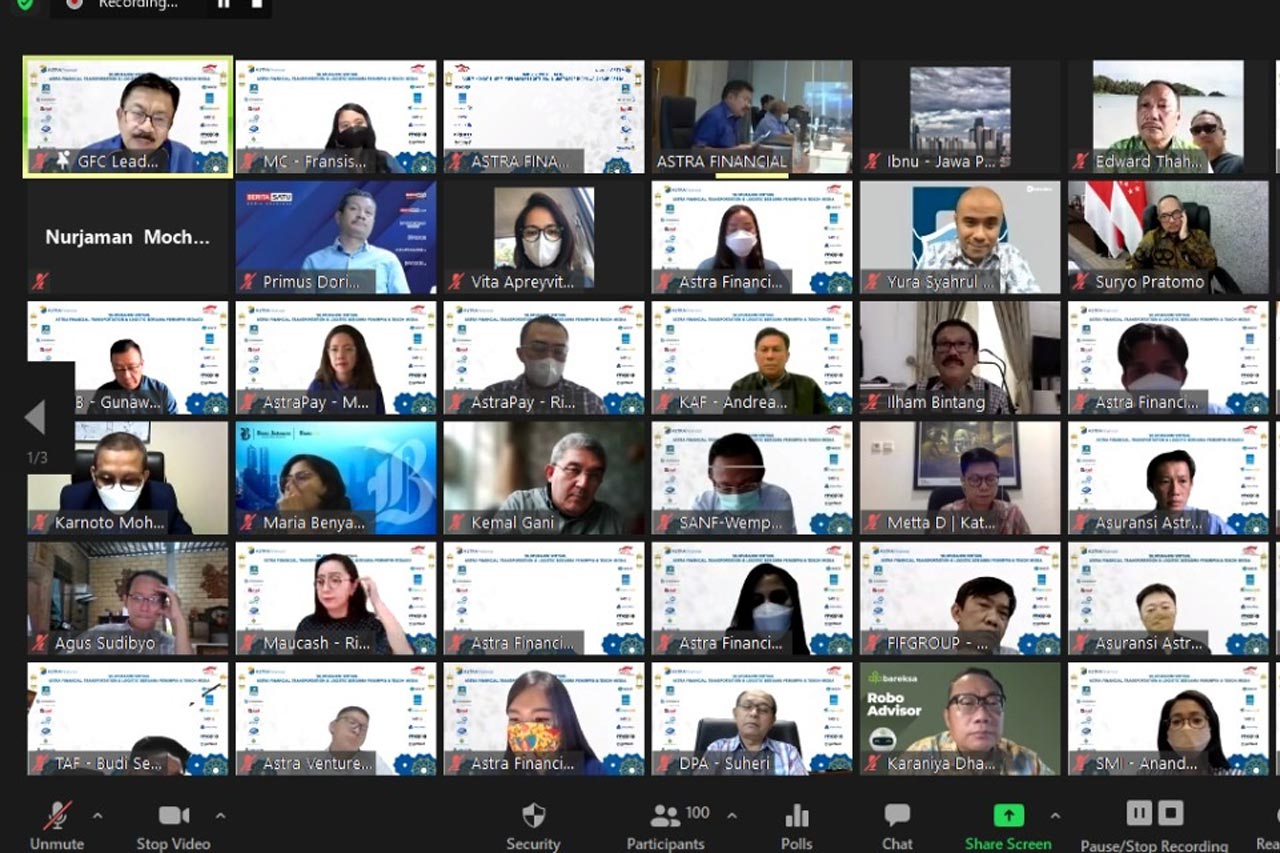The width and height of the screenshot is (1280, 853).
Task: Select Suryo Pratomo's video tile
Action: pyautogui.click(x=1168, y=237)
